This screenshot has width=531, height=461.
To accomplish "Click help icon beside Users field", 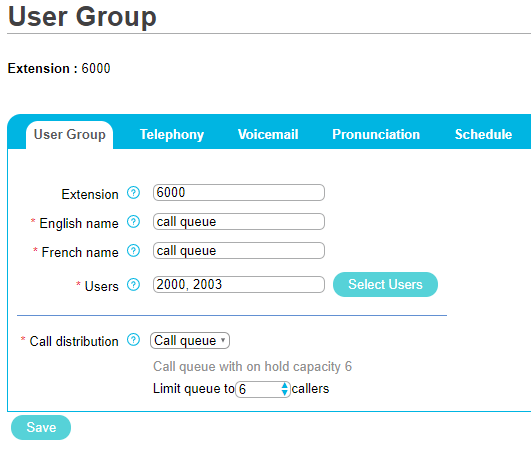I will (133, 285).
